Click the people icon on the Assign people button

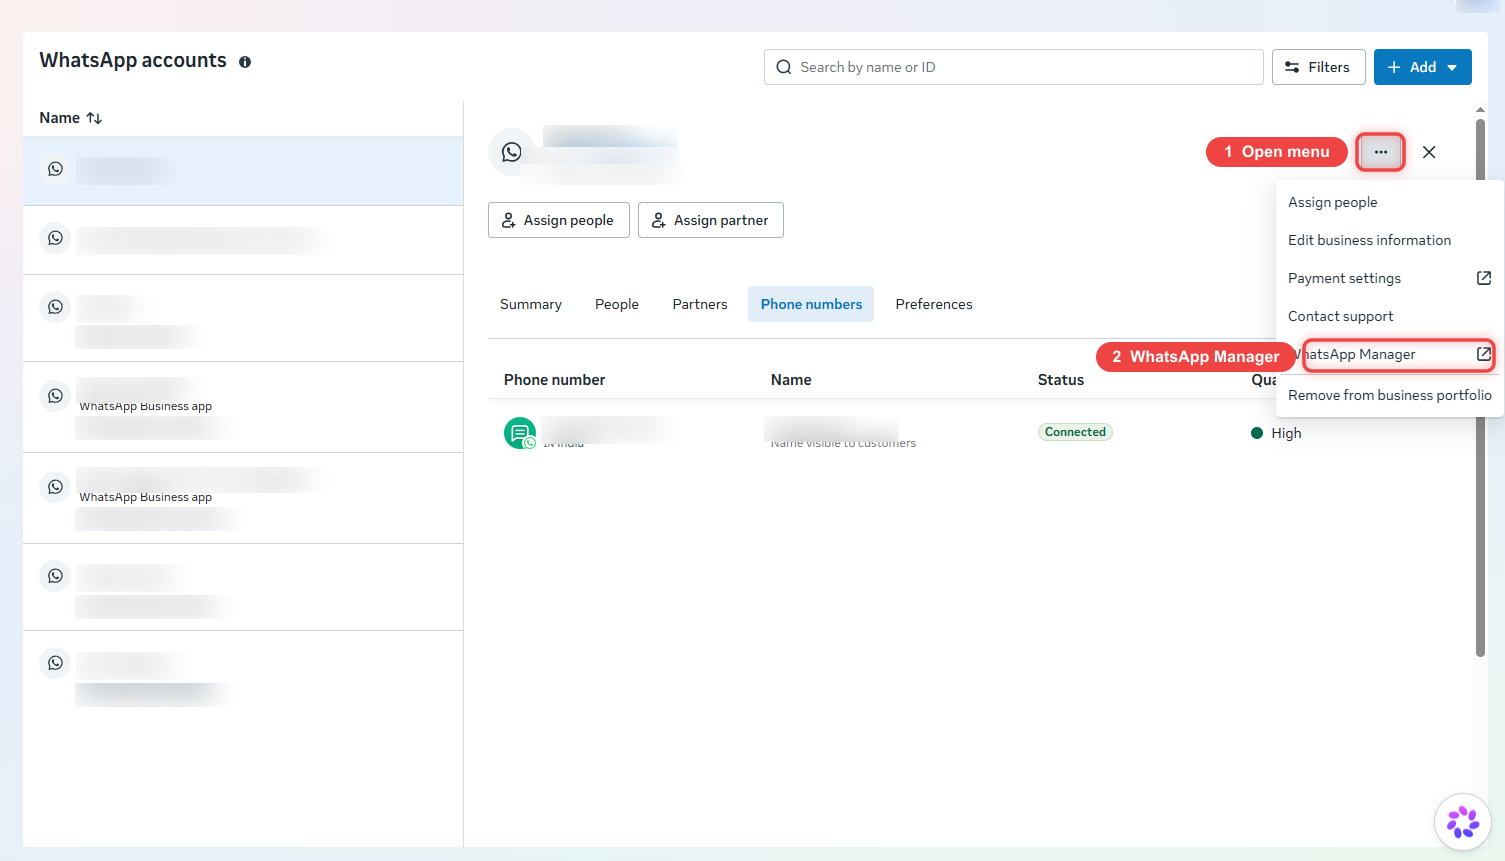509,220
